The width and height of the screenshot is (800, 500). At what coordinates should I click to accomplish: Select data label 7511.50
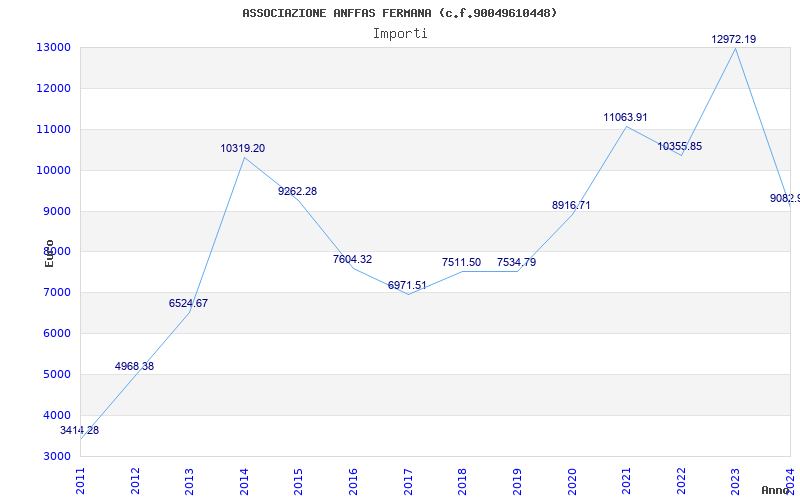pyautogui.click(x=461, y=262)
